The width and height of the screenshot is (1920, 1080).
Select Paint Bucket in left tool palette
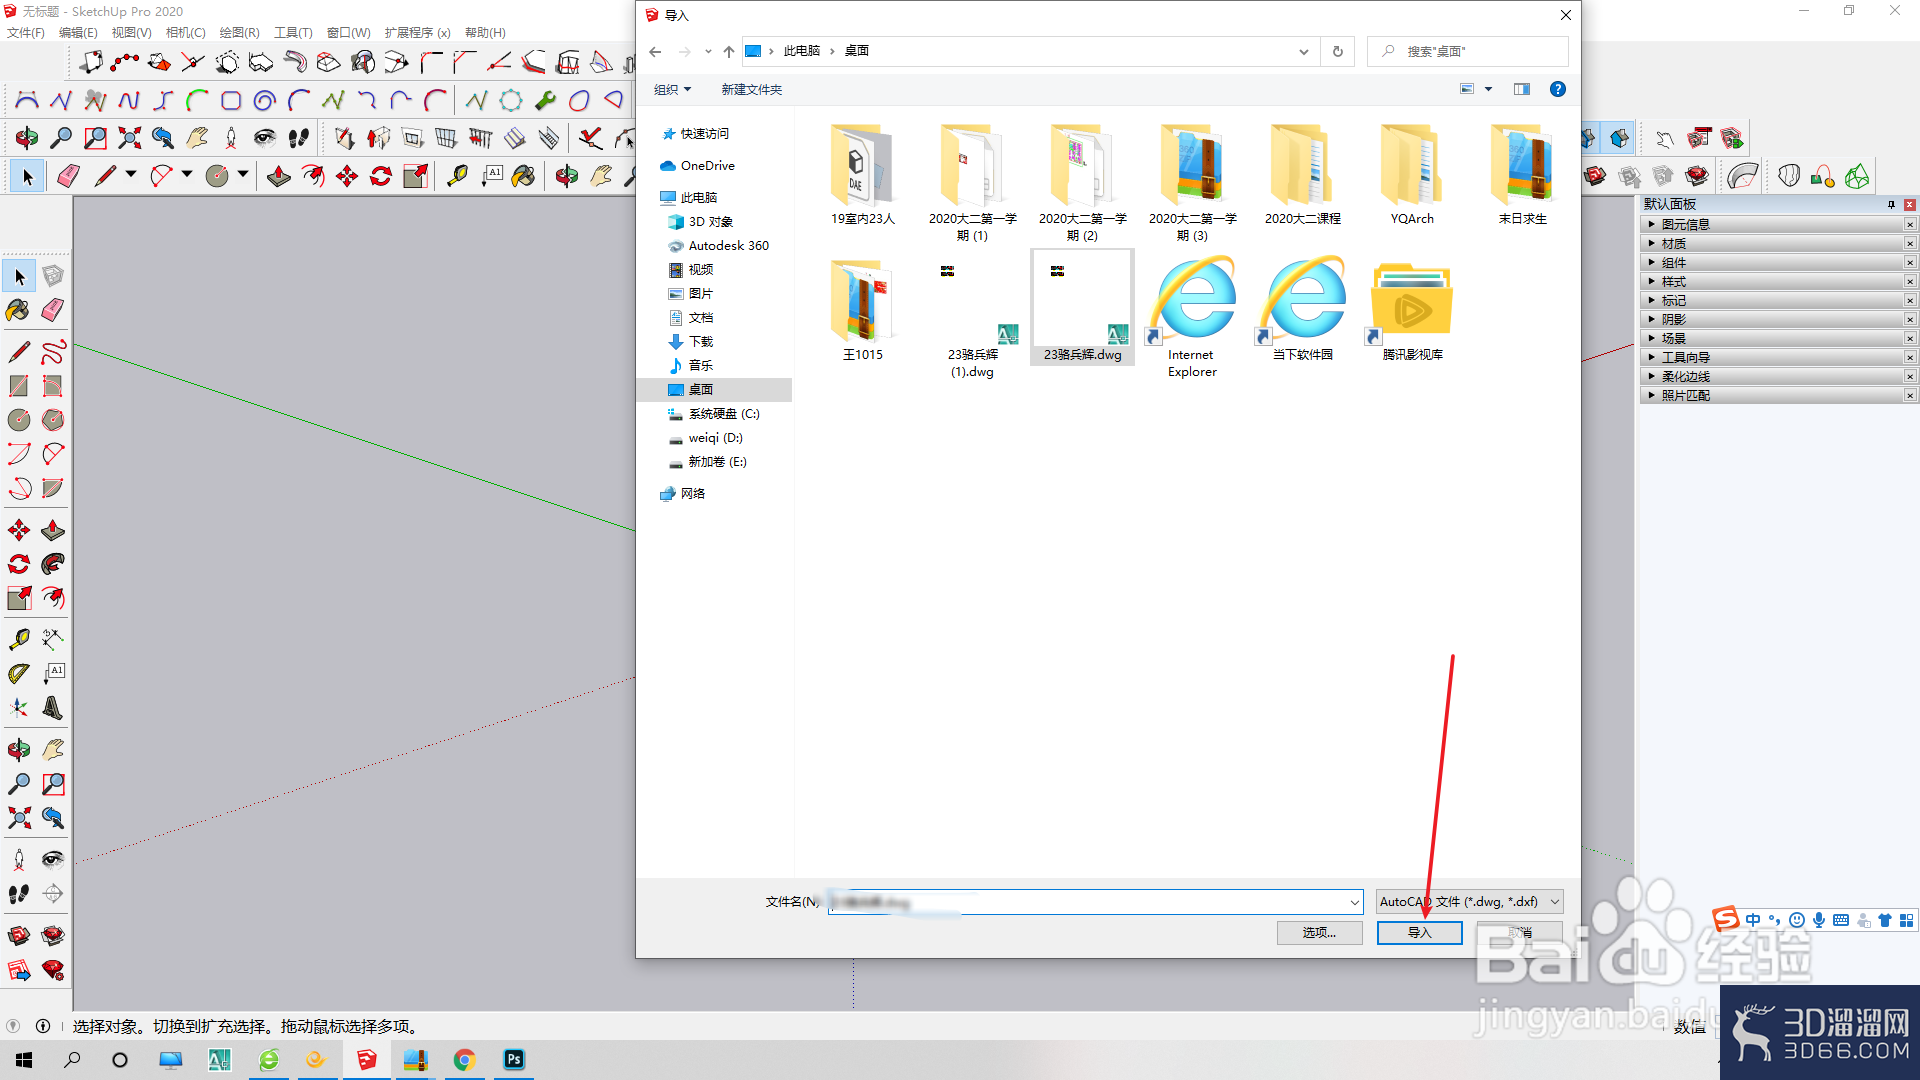coord(19,310)
